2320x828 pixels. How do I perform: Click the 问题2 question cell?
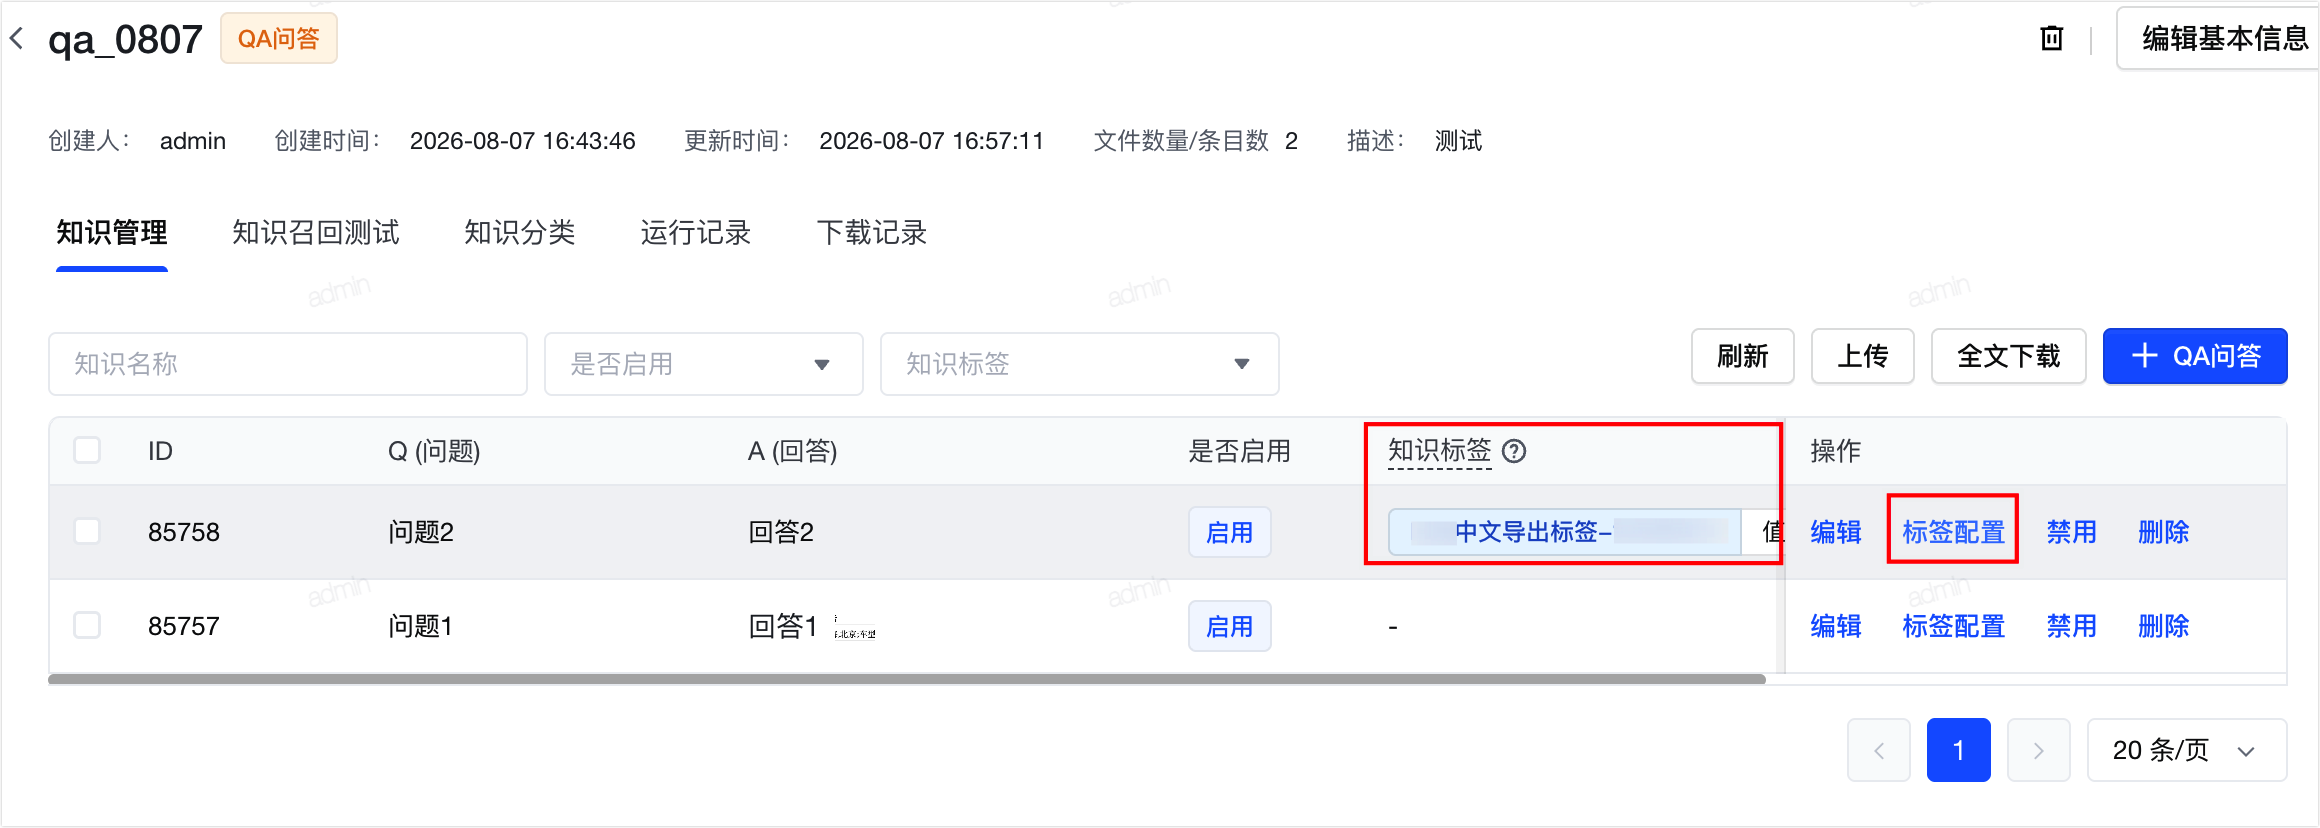[421, 532]
